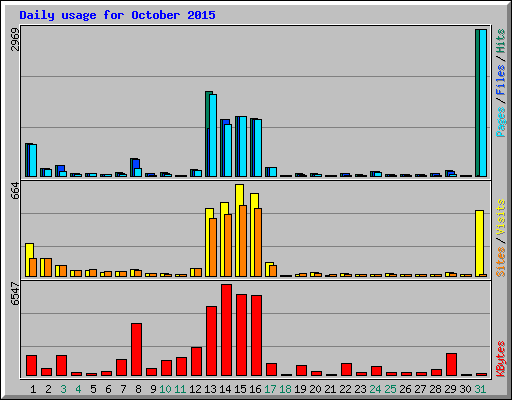The width and height of the screenshot is (512, 400).
Task: Select the orange Sites bar for day 13
Action: 213,247
